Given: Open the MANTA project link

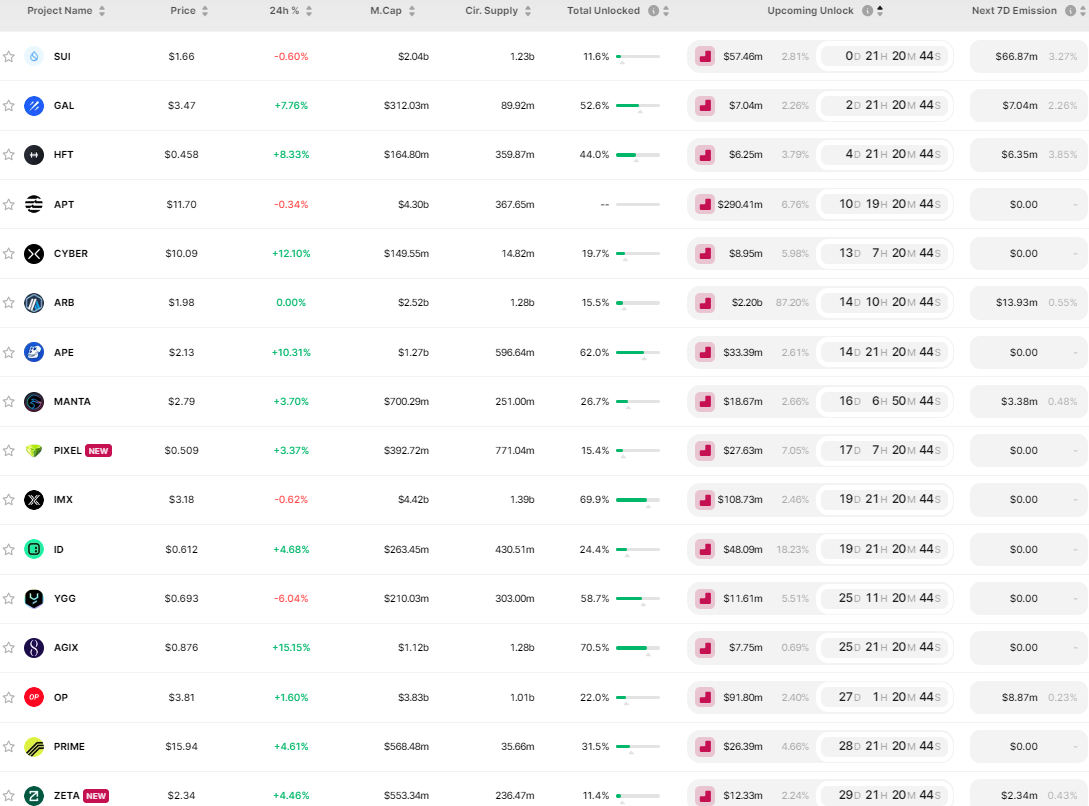Looking at the screenshot, I should click(x=72, y=402).
